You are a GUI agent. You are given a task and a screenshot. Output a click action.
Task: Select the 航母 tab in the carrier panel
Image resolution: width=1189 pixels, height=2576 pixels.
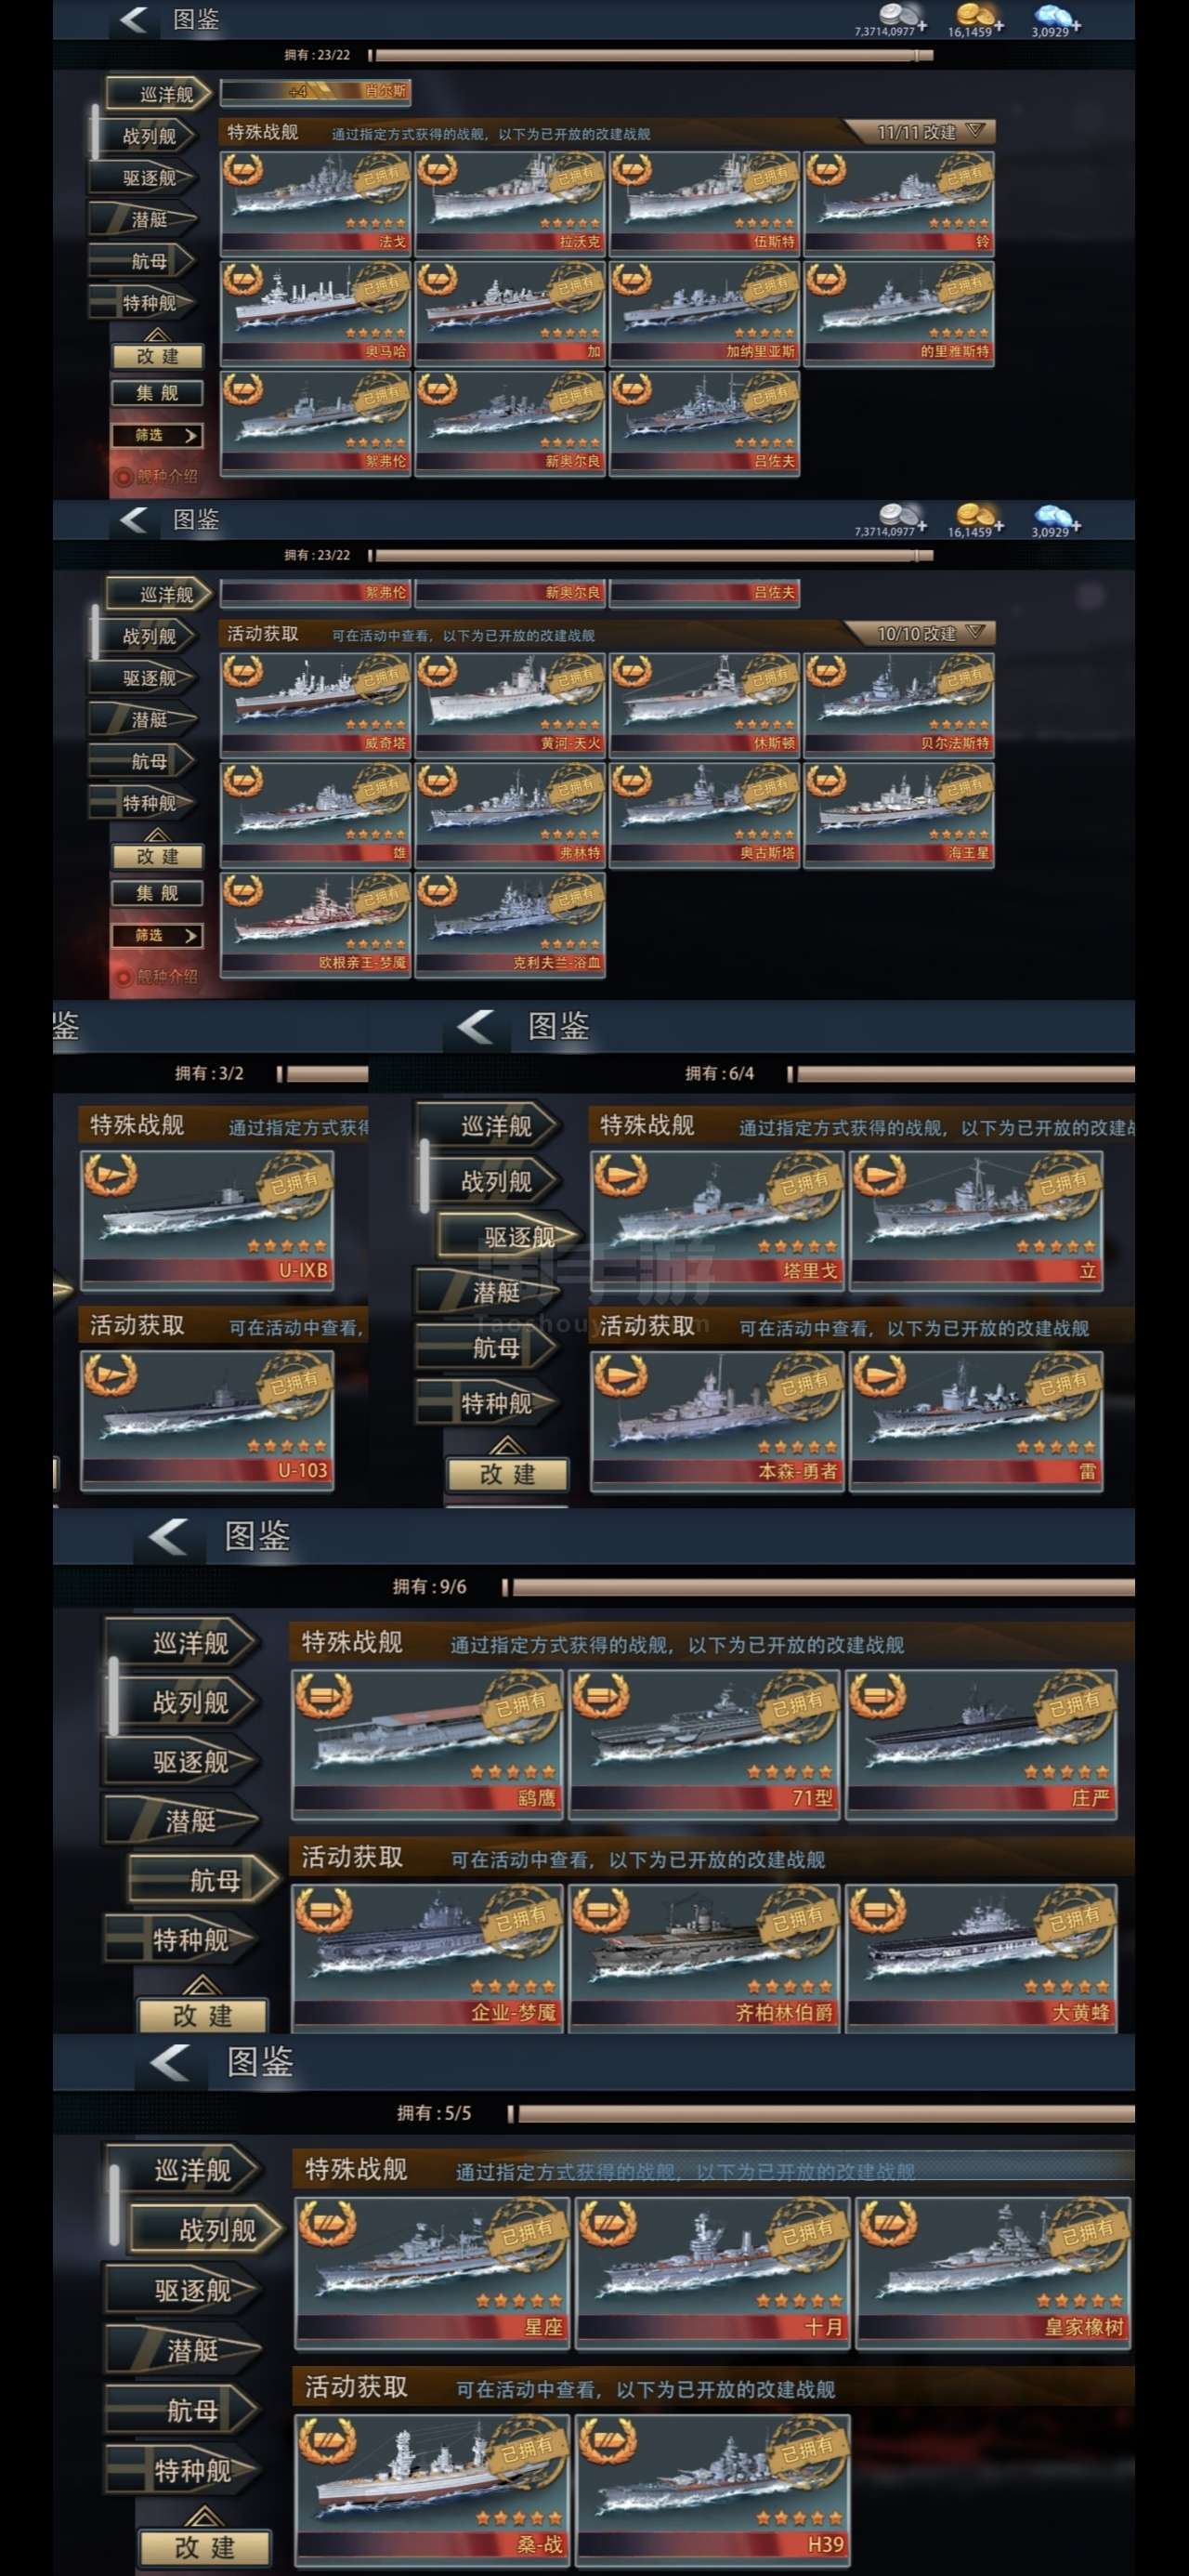[x=205, y=1880]
